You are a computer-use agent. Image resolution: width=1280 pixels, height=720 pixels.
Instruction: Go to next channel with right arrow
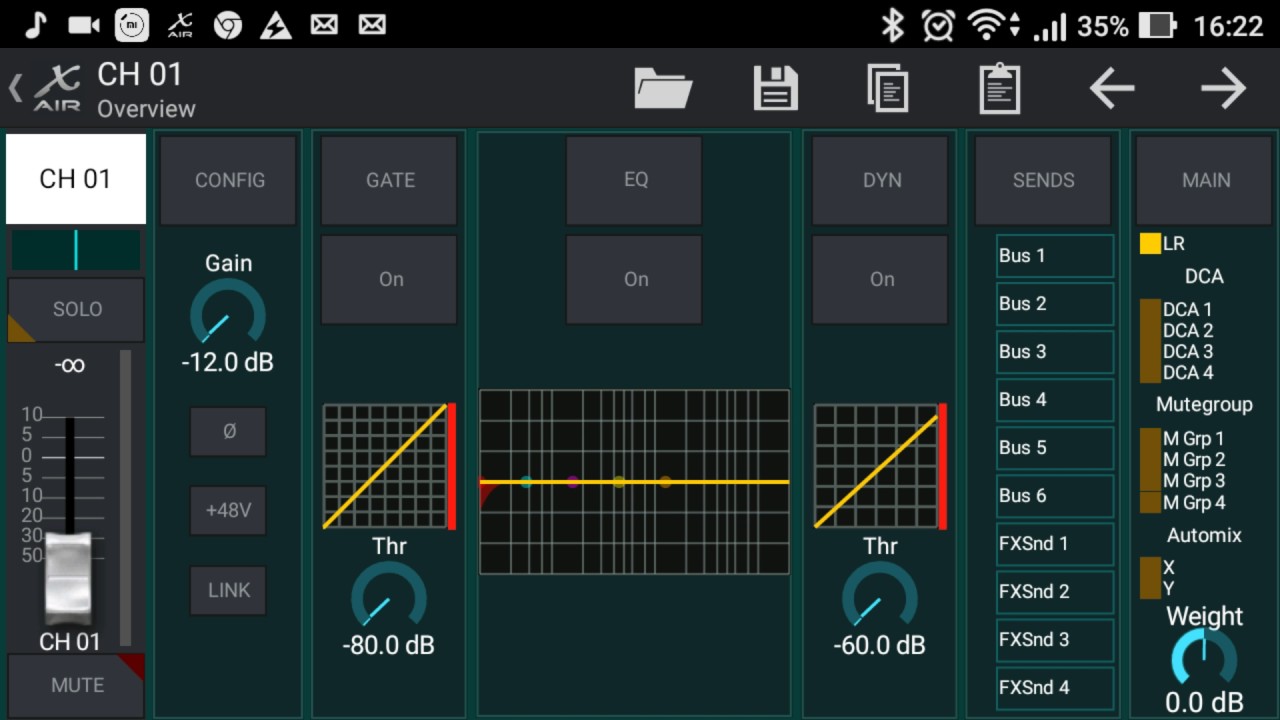pos(1223,89)
